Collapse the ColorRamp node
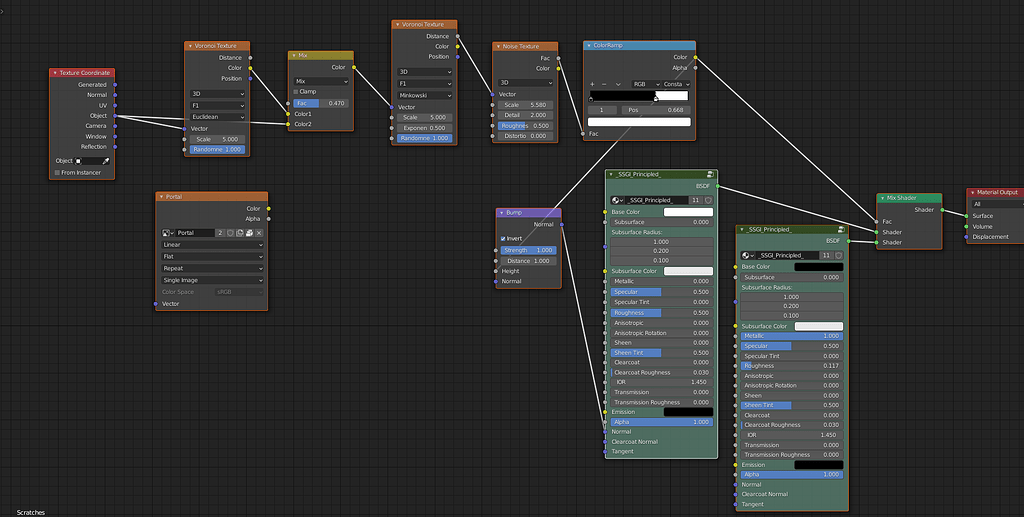 coord(589,46)
